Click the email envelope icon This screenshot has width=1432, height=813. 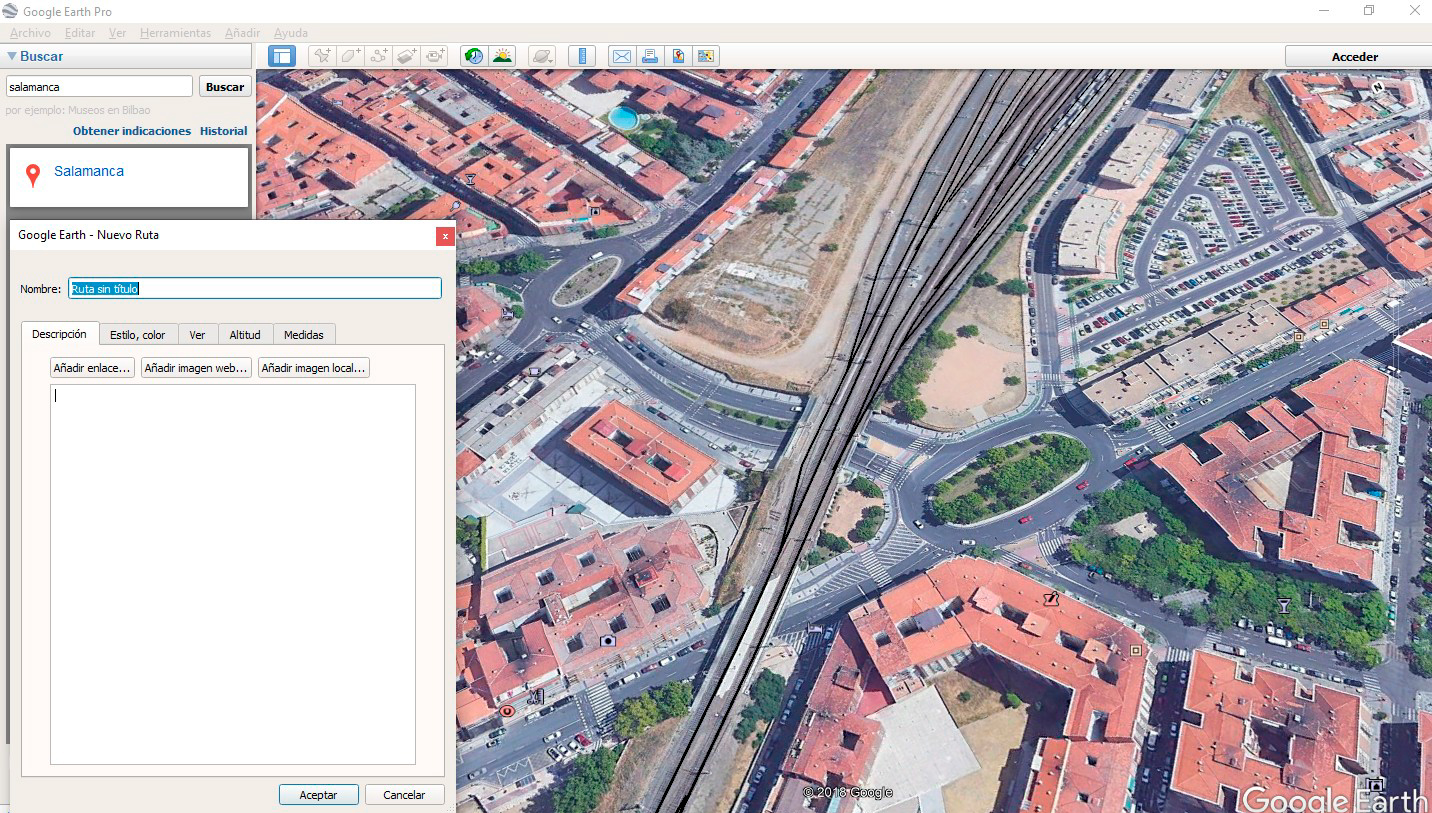tap(622, 56)
